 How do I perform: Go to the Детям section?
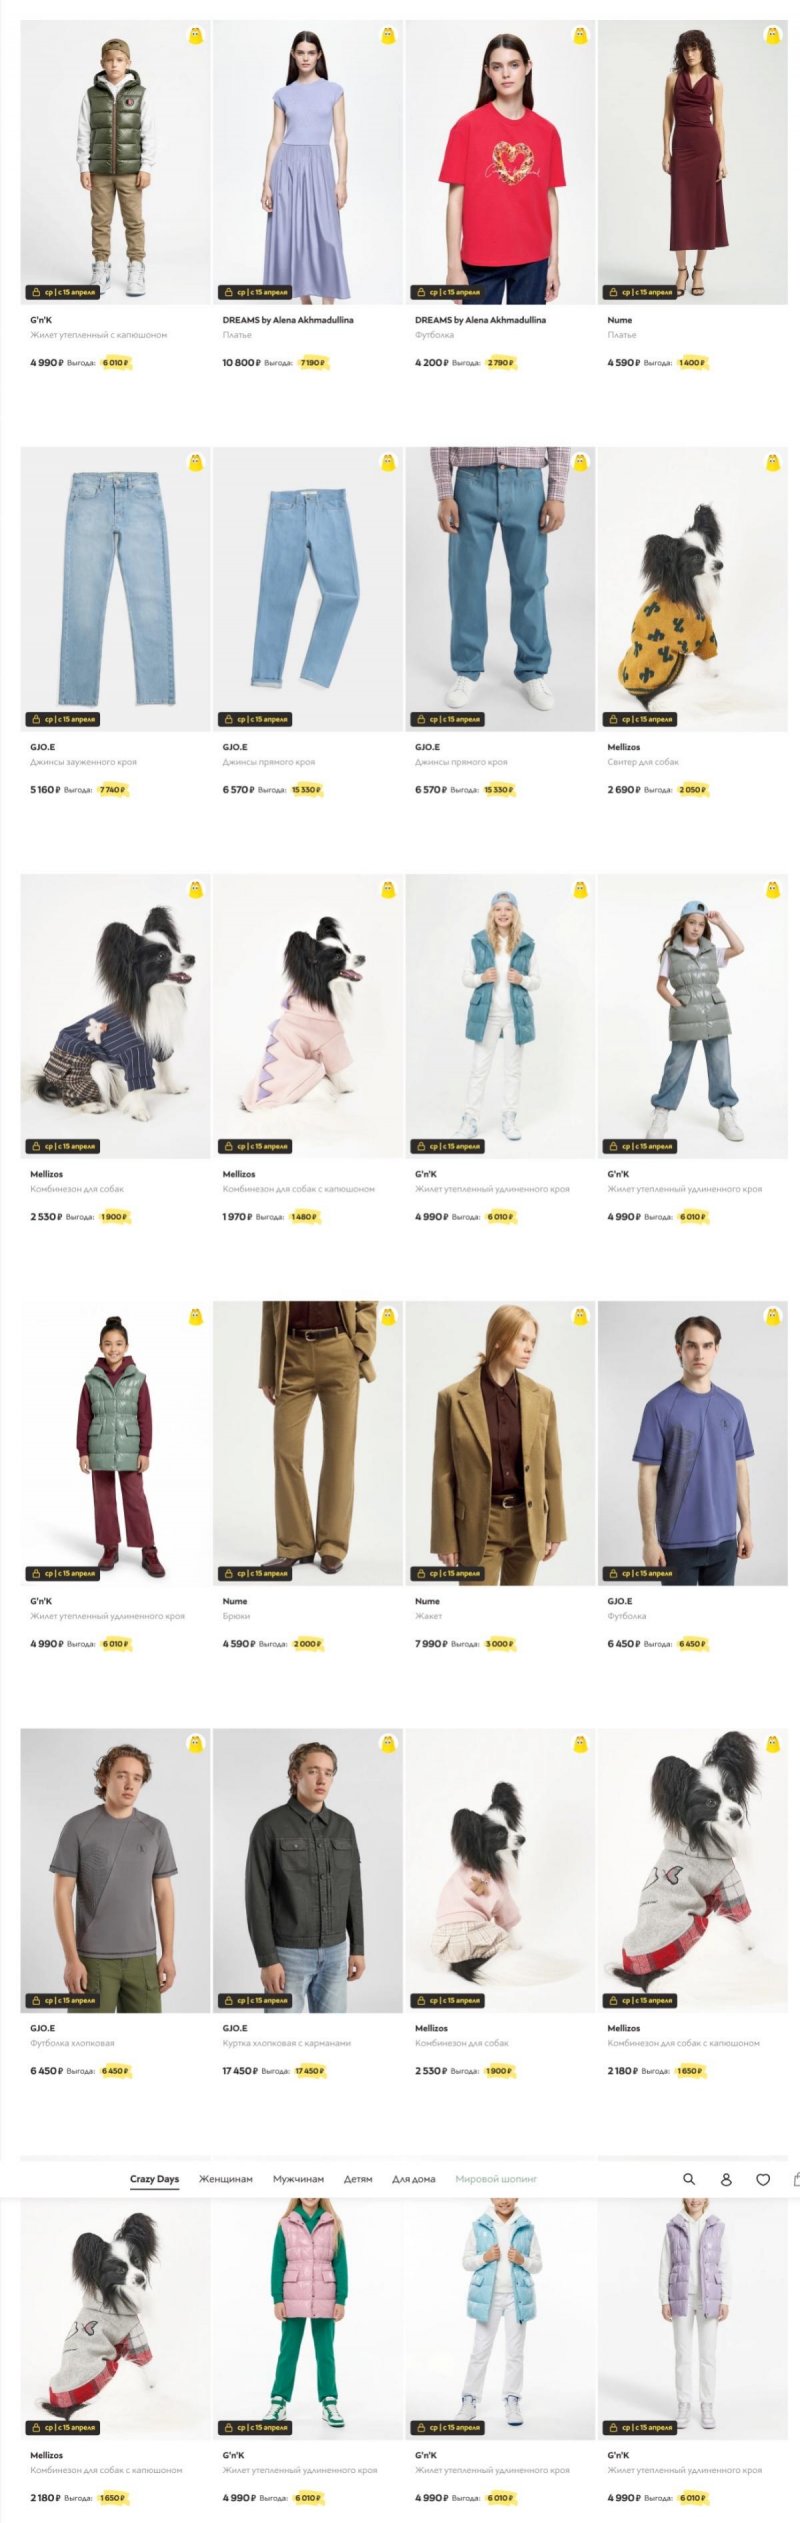pos(358,2179)
